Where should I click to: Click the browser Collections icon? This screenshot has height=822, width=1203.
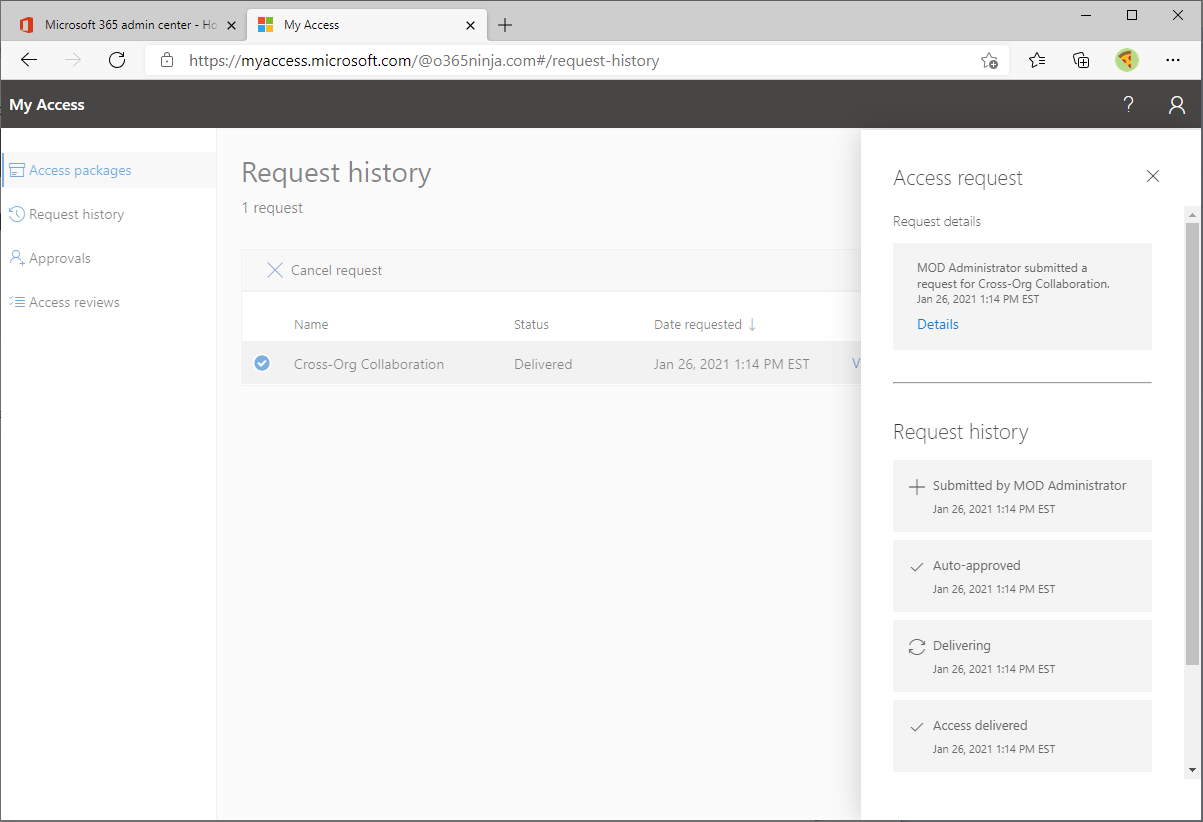click(1081, 60)
